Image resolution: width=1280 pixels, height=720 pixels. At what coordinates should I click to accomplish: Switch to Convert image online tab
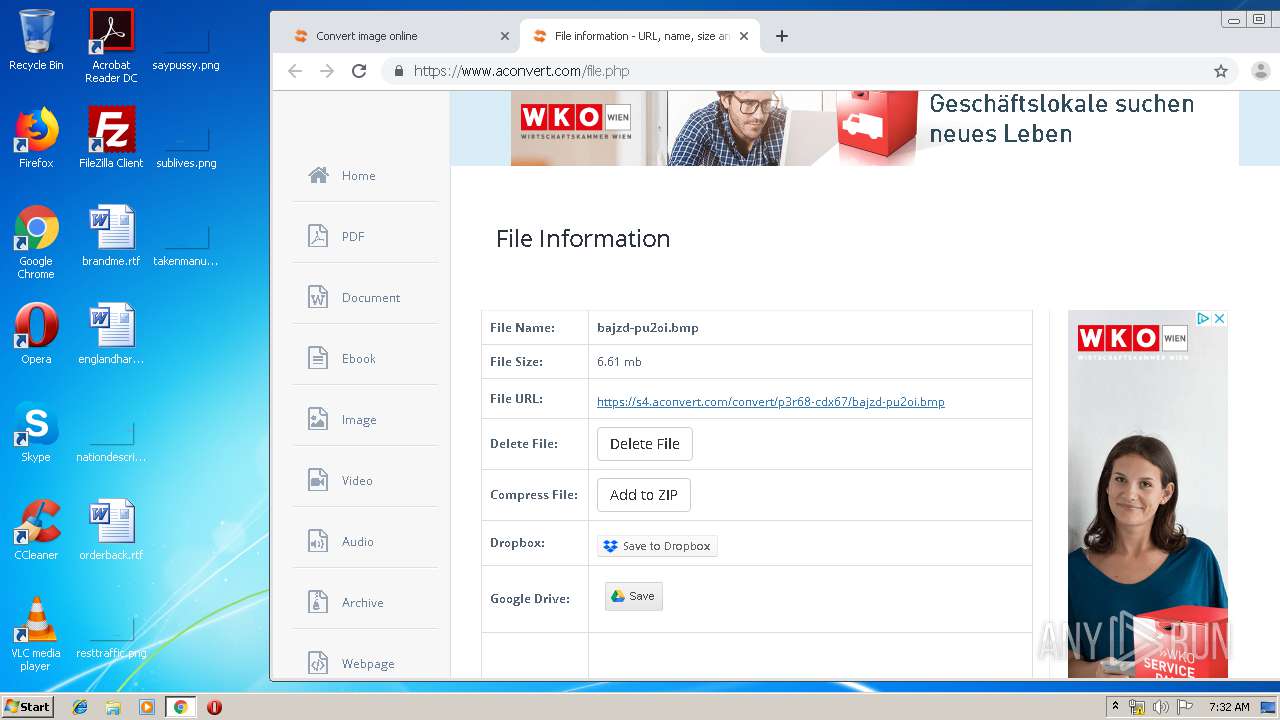394,36
